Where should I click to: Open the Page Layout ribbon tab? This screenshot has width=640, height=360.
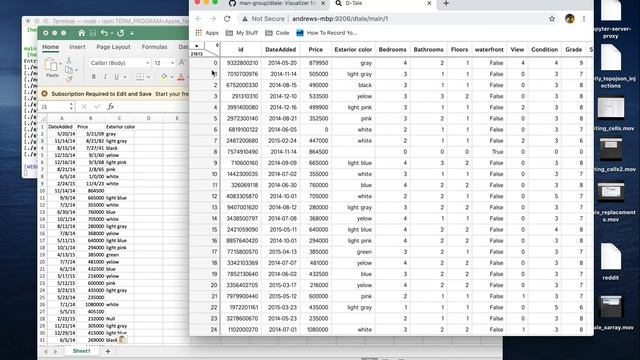(x=113, y=47)
